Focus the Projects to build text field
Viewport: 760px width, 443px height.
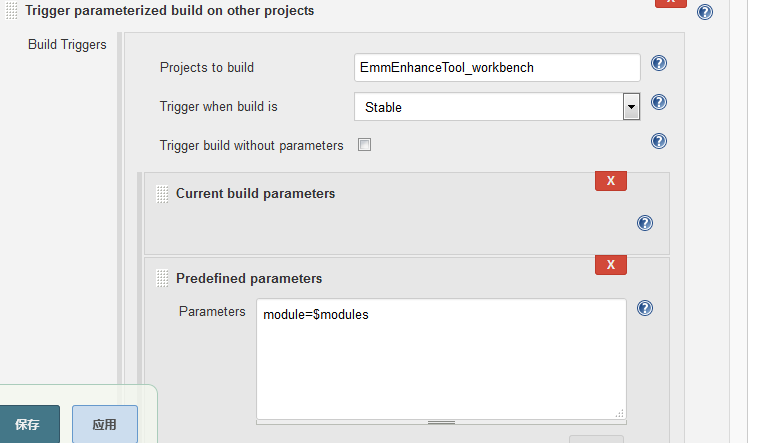pyautogui.click(x=497, y=67)
